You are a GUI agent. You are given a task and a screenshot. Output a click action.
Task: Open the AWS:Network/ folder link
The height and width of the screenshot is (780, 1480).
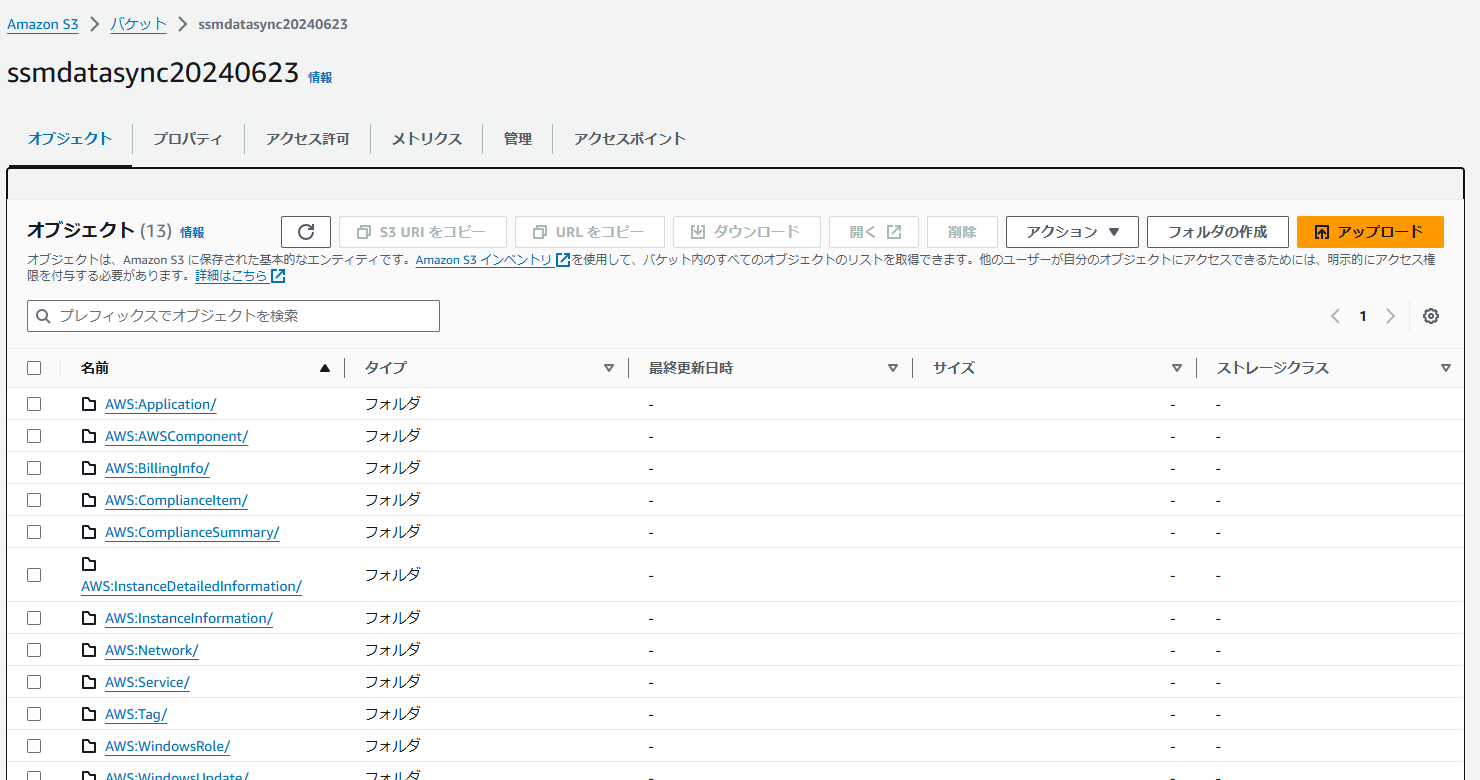click(x=152, y=650)
